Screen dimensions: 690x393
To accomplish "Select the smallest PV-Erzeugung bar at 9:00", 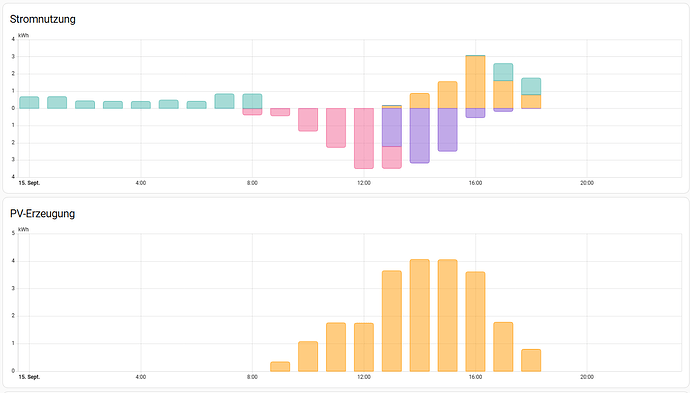I will click(280, 367).
